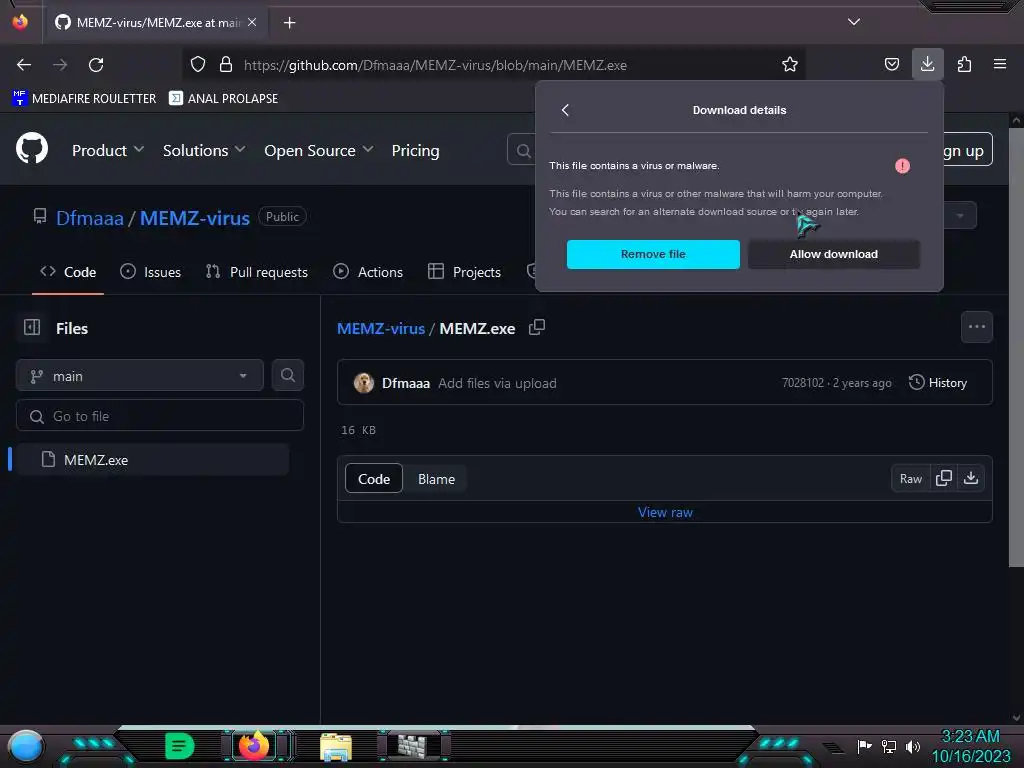Open File Explorer from taskbar
Image resolution: width=1024 pixels, height=768 pixels.
point(336,746)
